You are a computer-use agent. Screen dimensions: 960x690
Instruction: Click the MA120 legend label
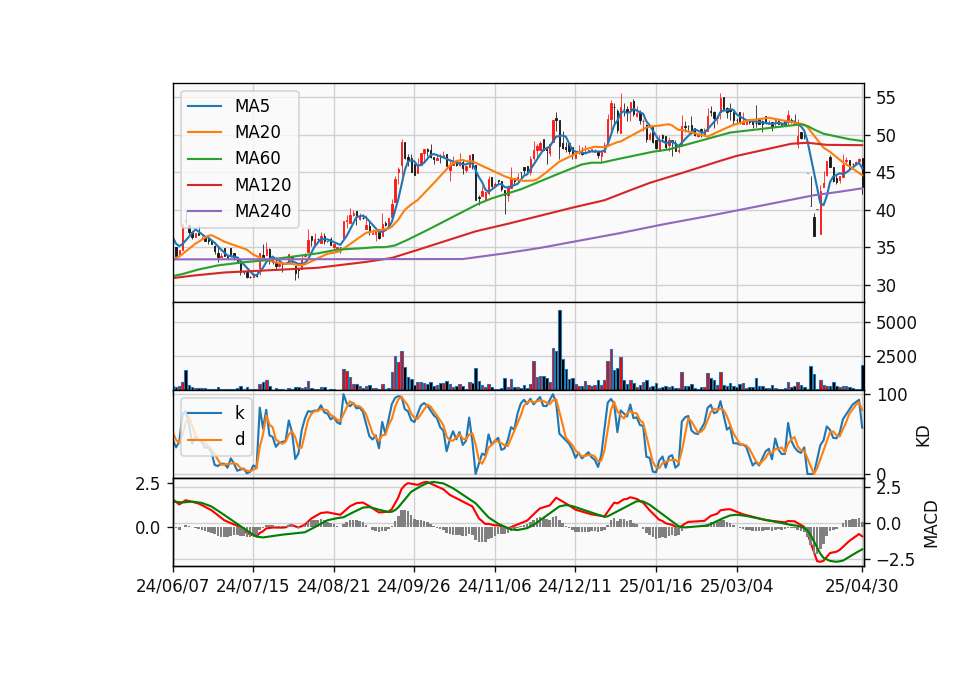point(263,185)
